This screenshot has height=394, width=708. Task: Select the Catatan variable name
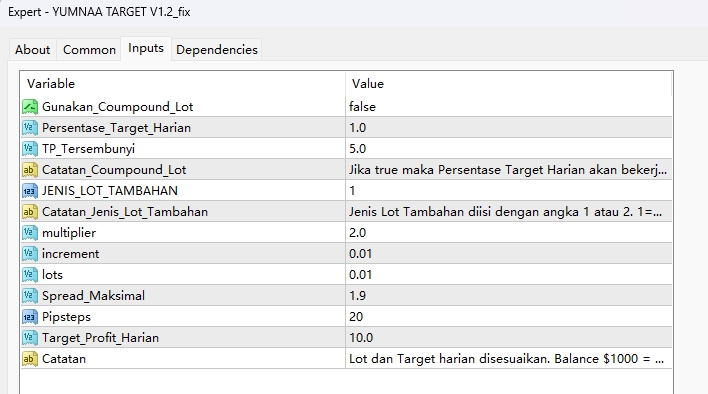point(64,359)
